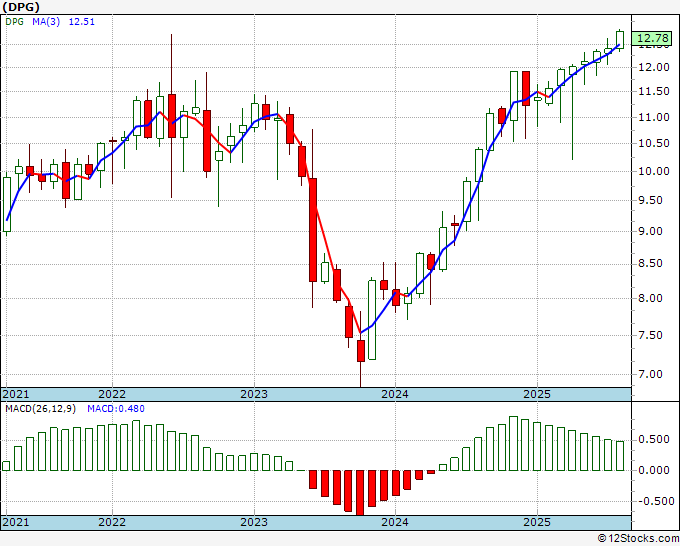
Task: Select the moving average value 12.51
Action: click(x=82, y=22)
